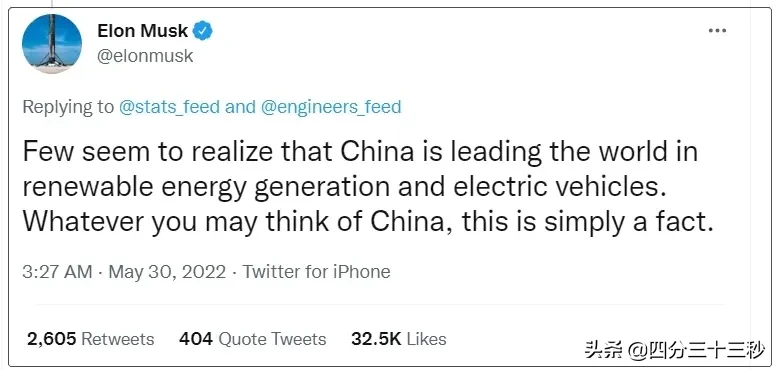The width and height of the screenshot is (776, 370).
Task: Click the May 30, 2022 date
Action: coord(167,272)
